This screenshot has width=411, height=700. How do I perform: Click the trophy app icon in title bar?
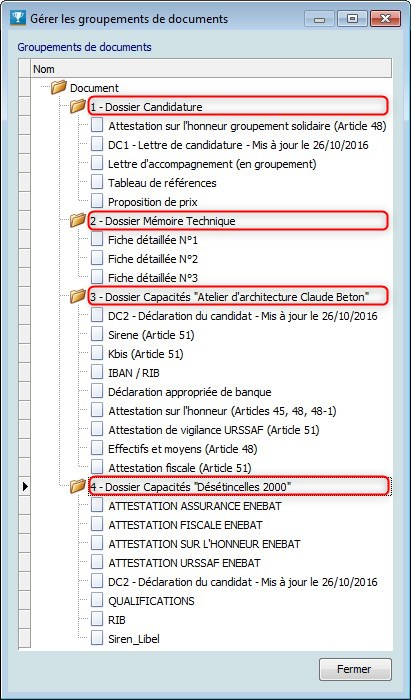(x=18, y=18)
